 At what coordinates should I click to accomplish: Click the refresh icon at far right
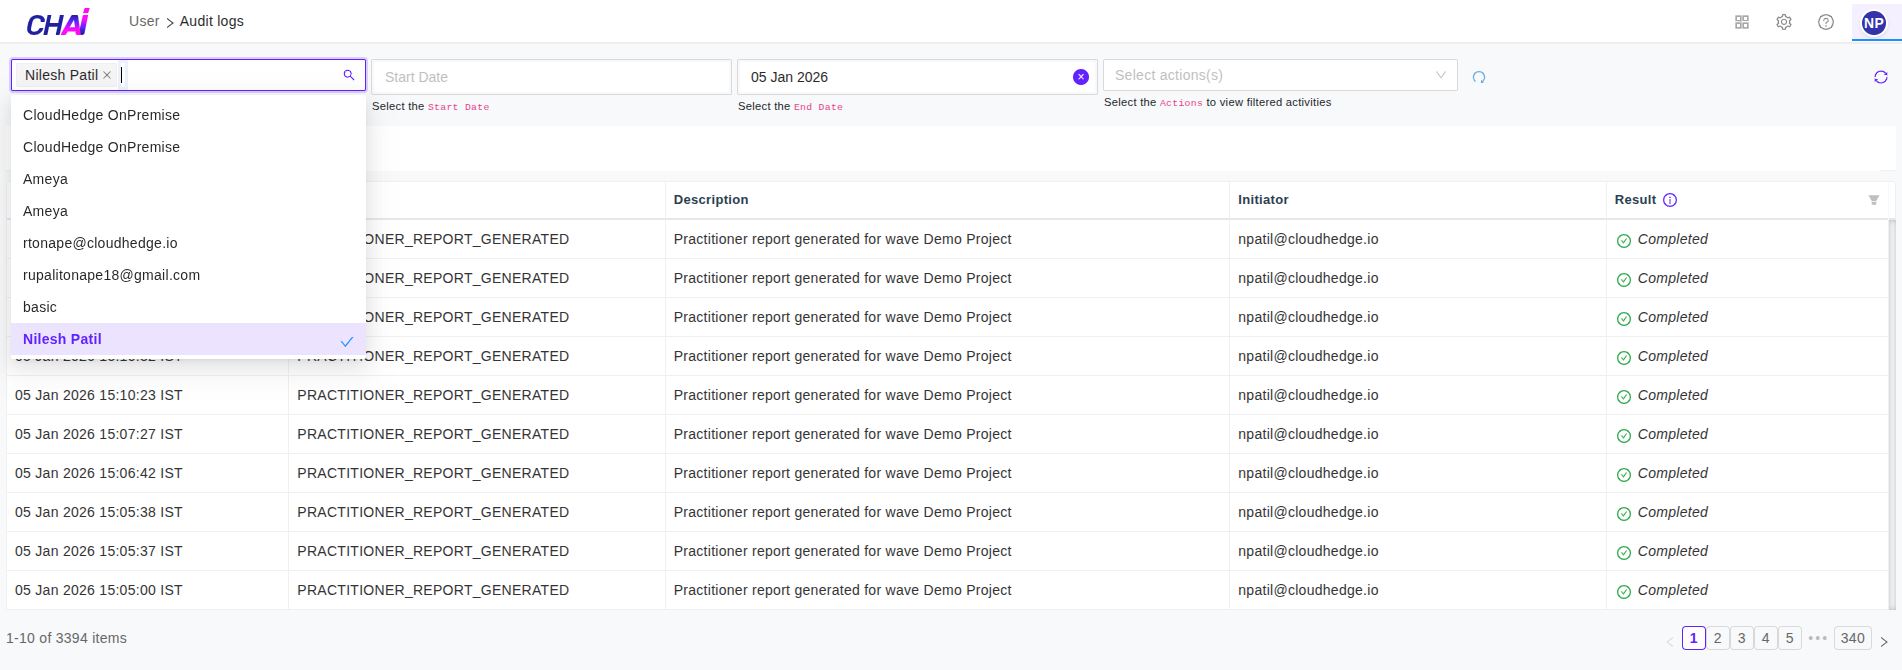[x=1881, y=77]
